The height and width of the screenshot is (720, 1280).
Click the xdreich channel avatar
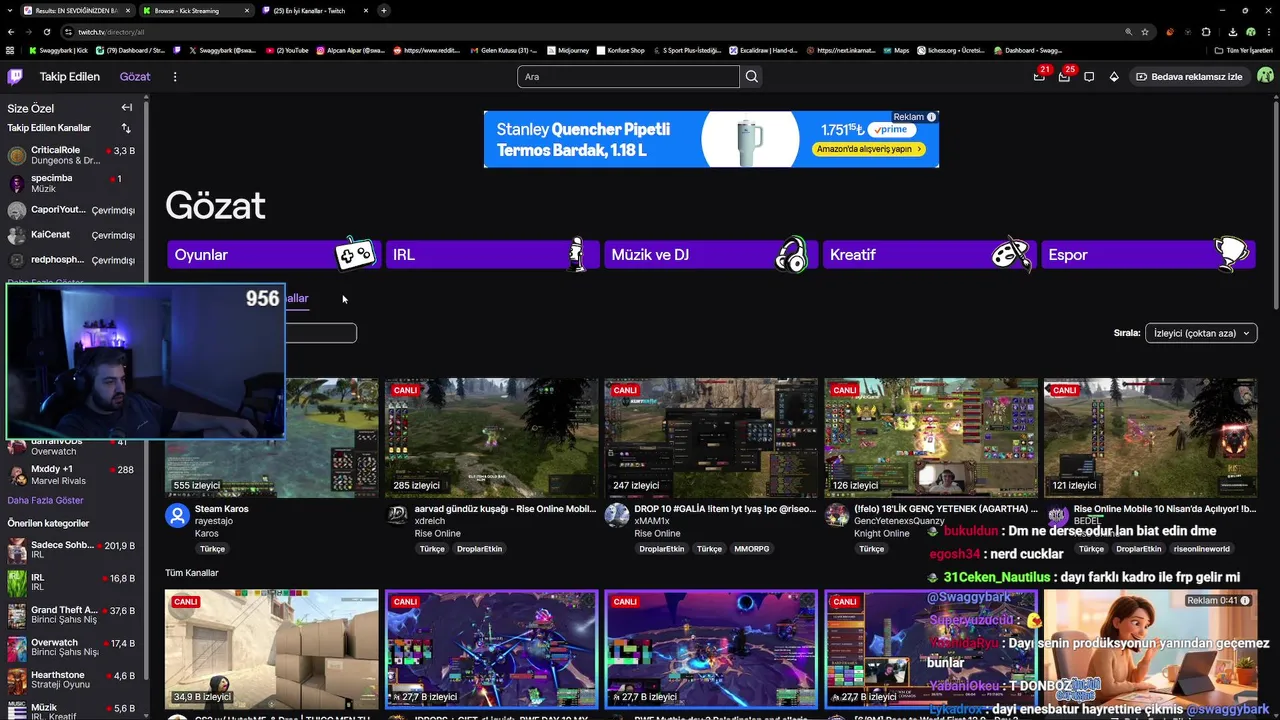click(x=397, y=515)
